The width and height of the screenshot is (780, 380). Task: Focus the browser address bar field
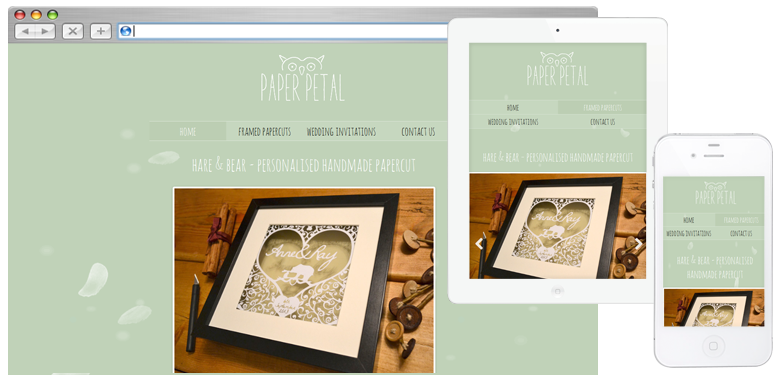[x=284, y=31]
